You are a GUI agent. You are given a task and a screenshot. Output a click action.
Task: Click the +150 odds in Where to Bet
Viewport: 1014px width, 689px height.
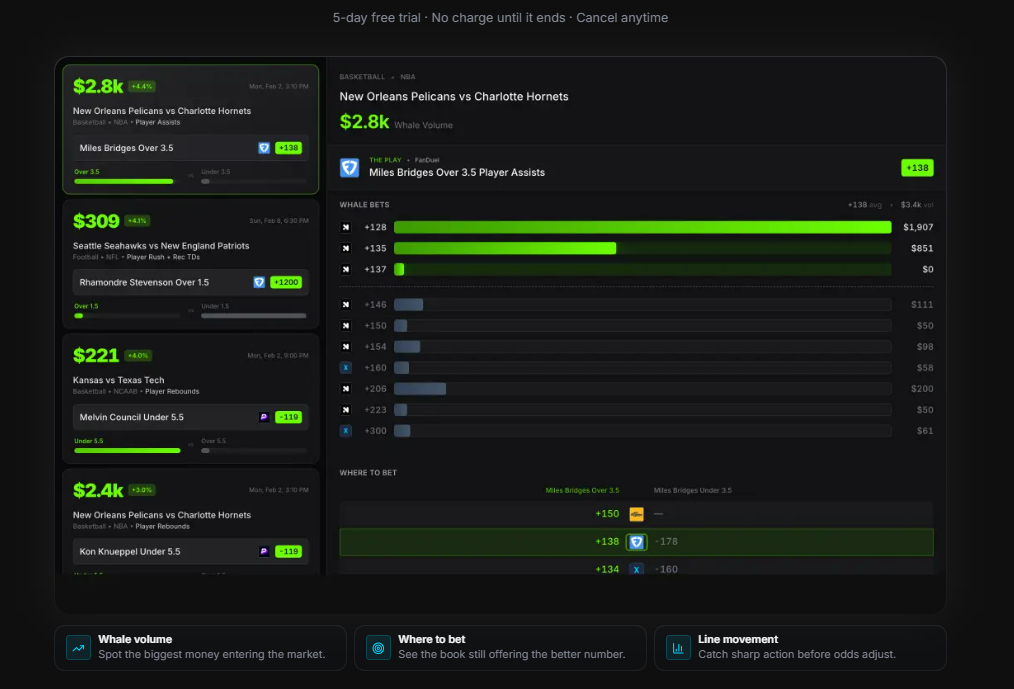[x=607, y=514]
